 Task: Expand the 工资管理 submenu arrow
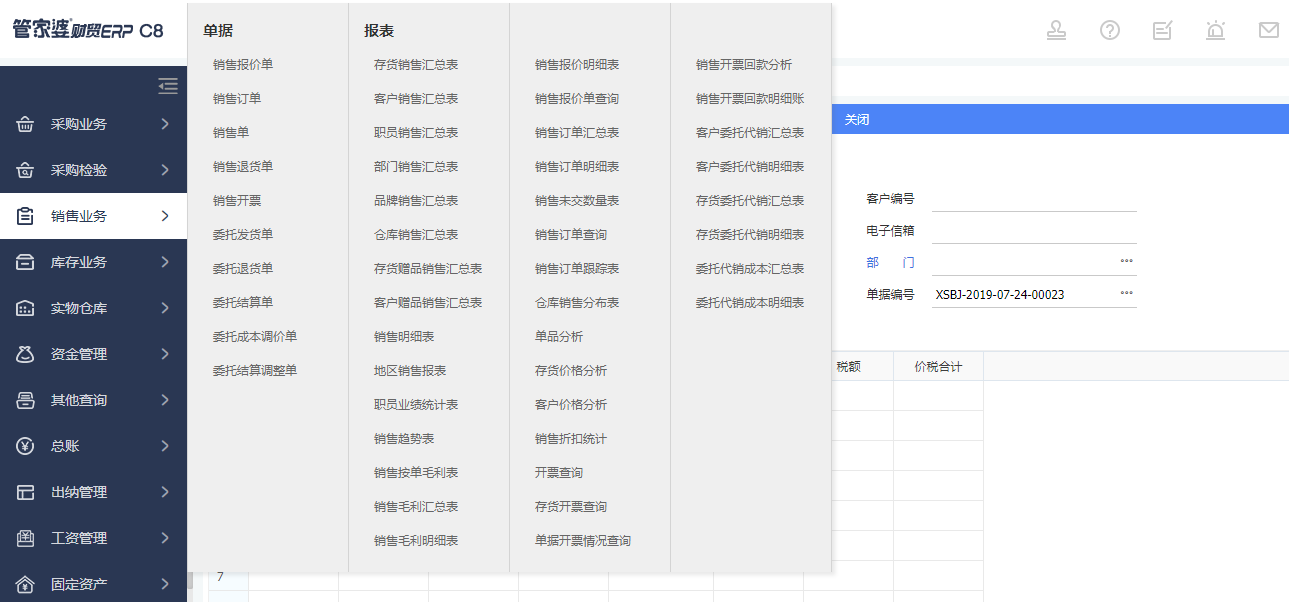coord(165,538)
